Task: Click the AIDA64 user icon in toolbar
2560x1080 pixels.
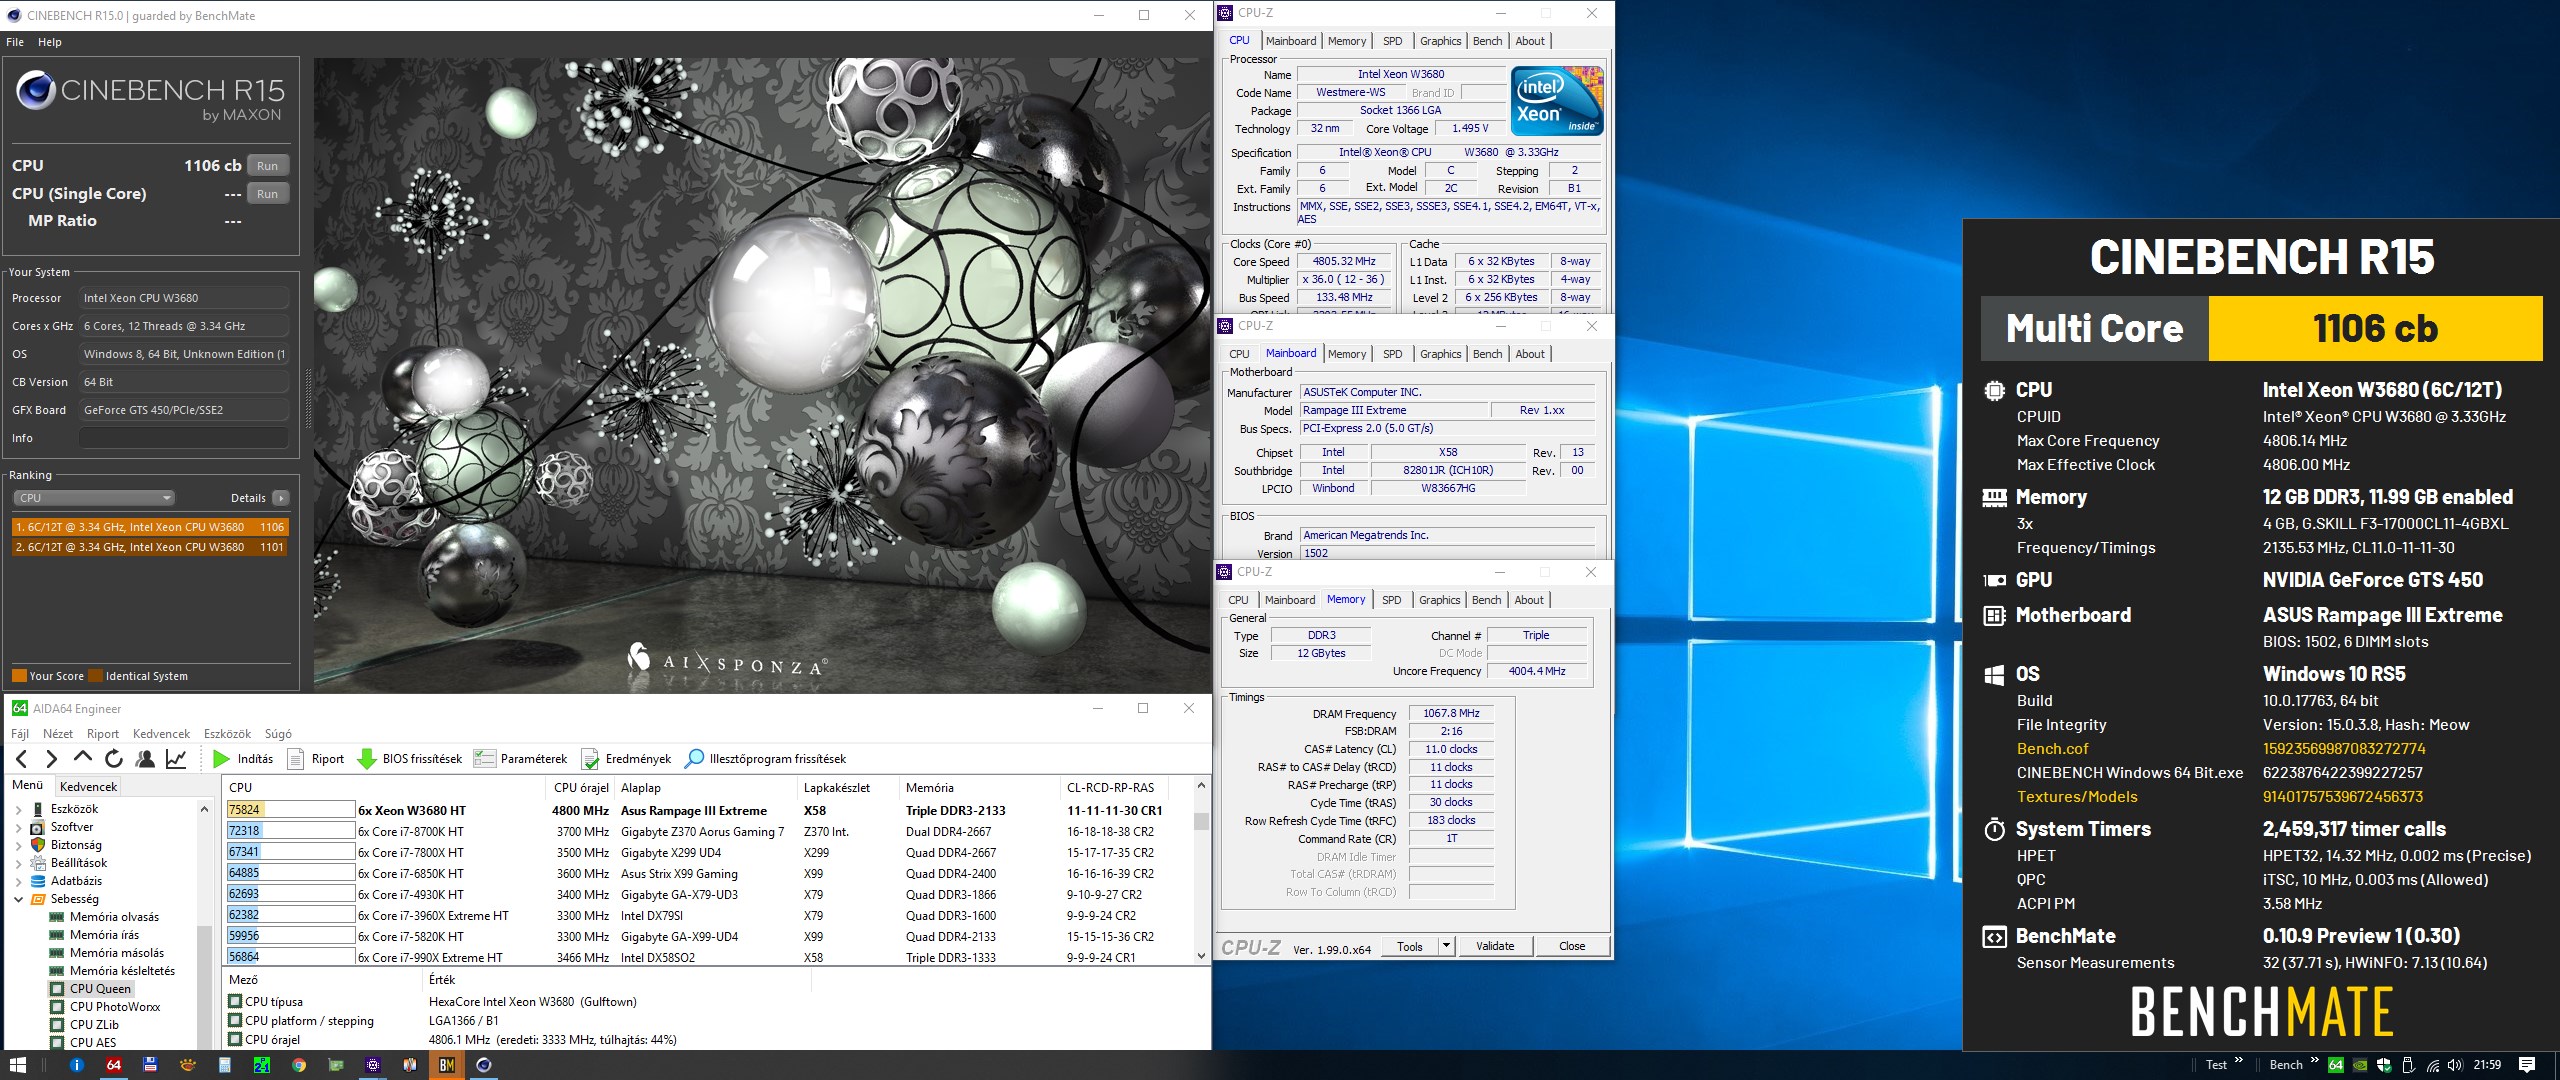Action: click(145, 759)
